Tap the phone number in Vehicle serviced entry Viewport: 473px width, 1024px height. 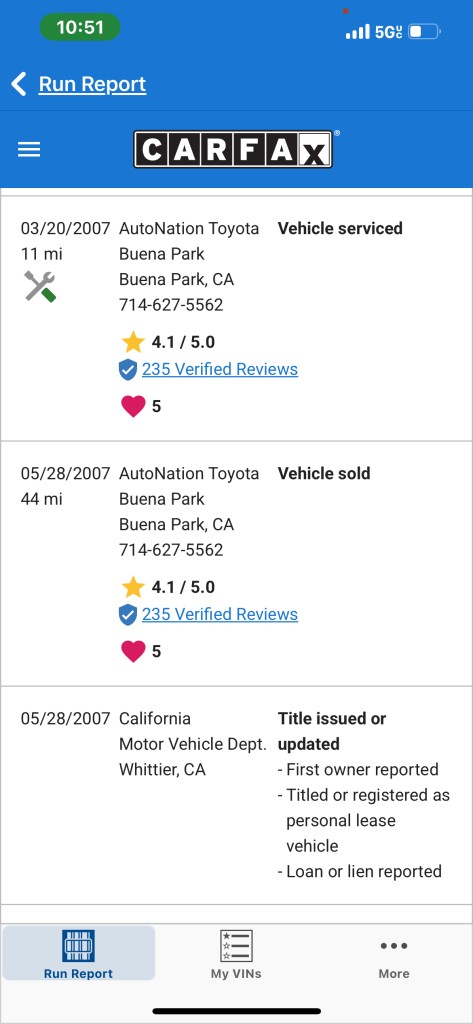pos(171,305)
